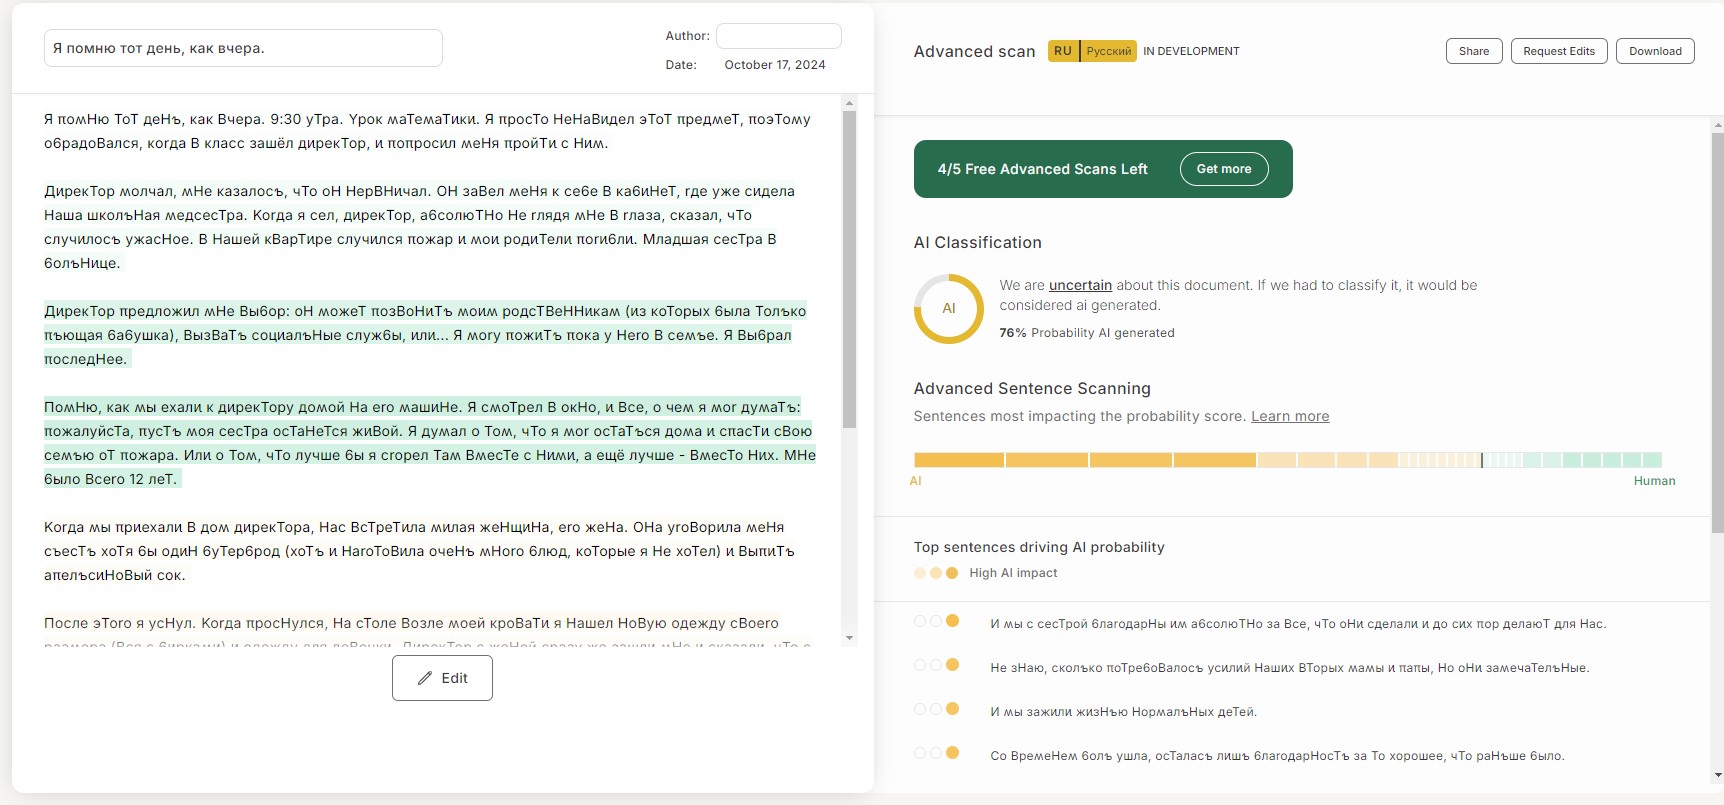Click the Edit button with pencil icon
Image resolution: width=1724 pixels, height=805 pixels.
(442, 678)
